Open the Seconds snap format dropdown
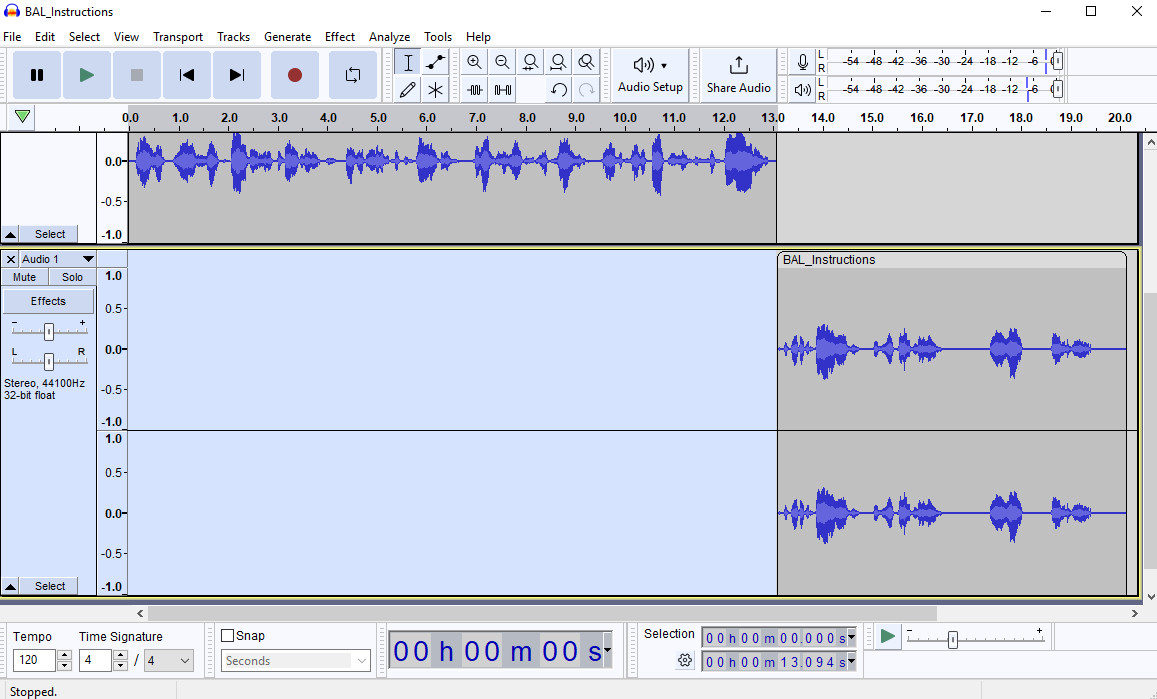1157x699 pixels. point(295,660)
